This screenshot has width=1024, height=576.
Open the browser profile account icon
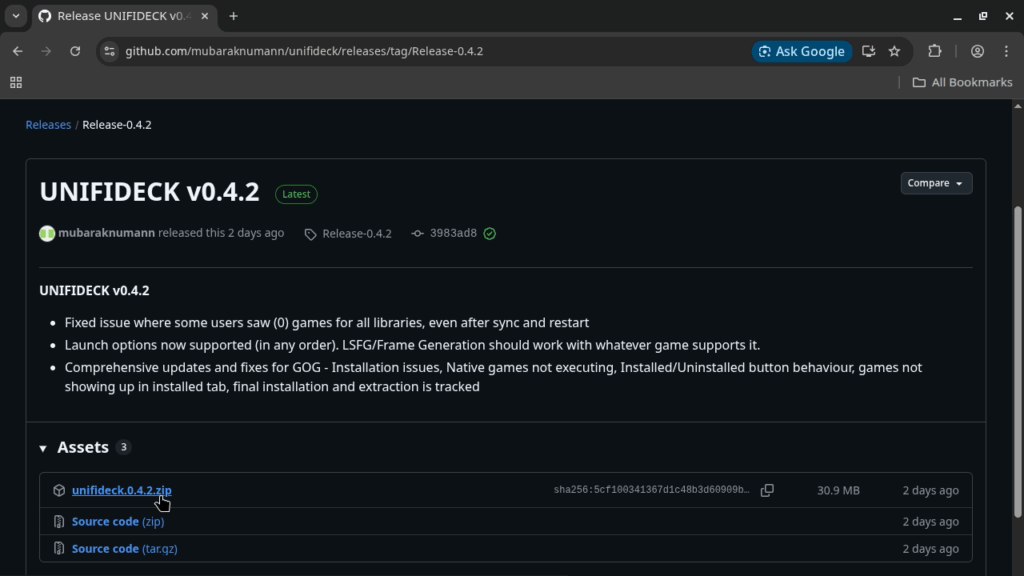(975, 51)
